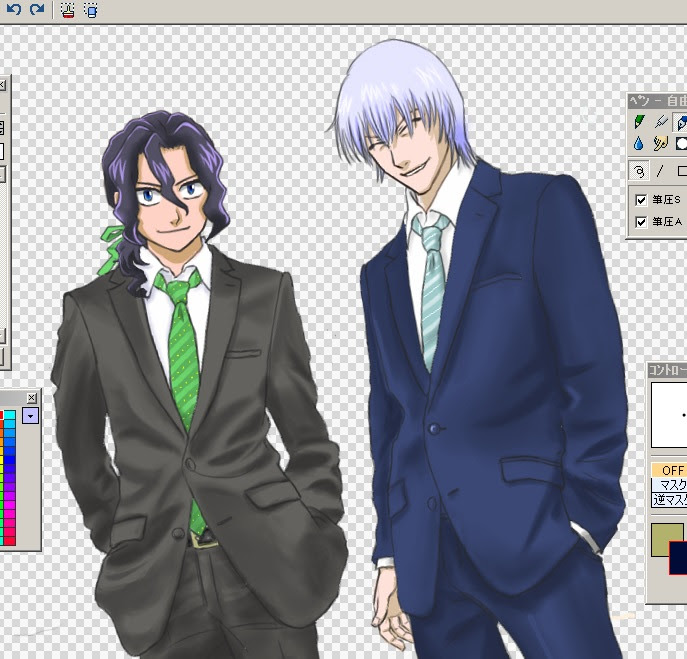
Task: Choose the straight line stroke mode
Action: pyautogui.click(x=660, y=170)
